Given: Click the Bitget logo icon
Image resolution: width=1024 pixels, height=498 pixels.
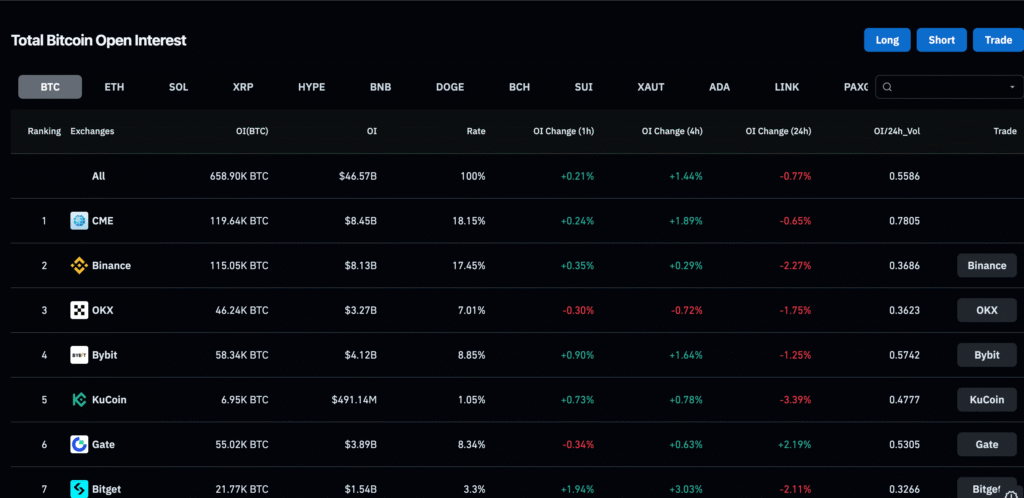Looking at the screenshot, I should click(79, 489).
